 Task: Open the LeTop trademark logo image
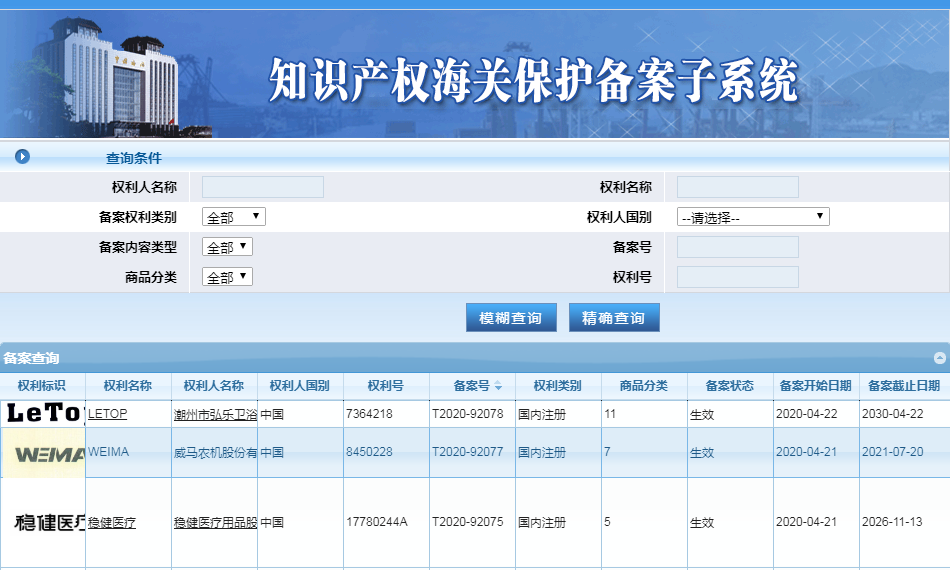(x=43, y=413)
